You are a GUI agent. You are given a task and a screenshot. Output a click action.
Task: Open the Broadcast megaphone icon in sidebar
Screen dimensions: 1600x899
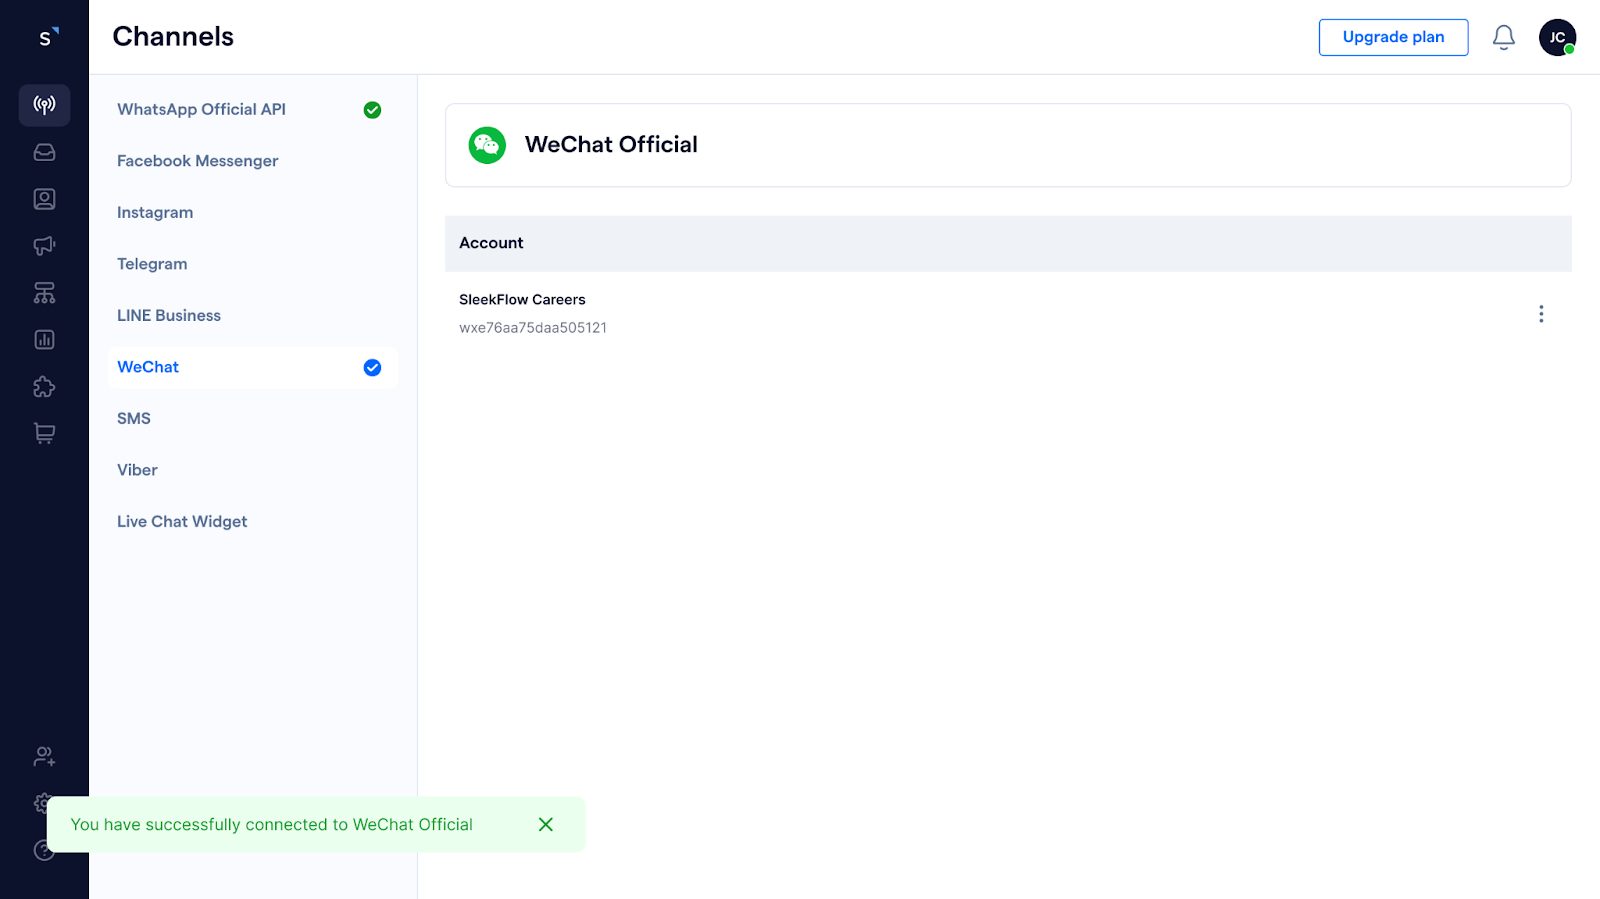click(44, 246)
